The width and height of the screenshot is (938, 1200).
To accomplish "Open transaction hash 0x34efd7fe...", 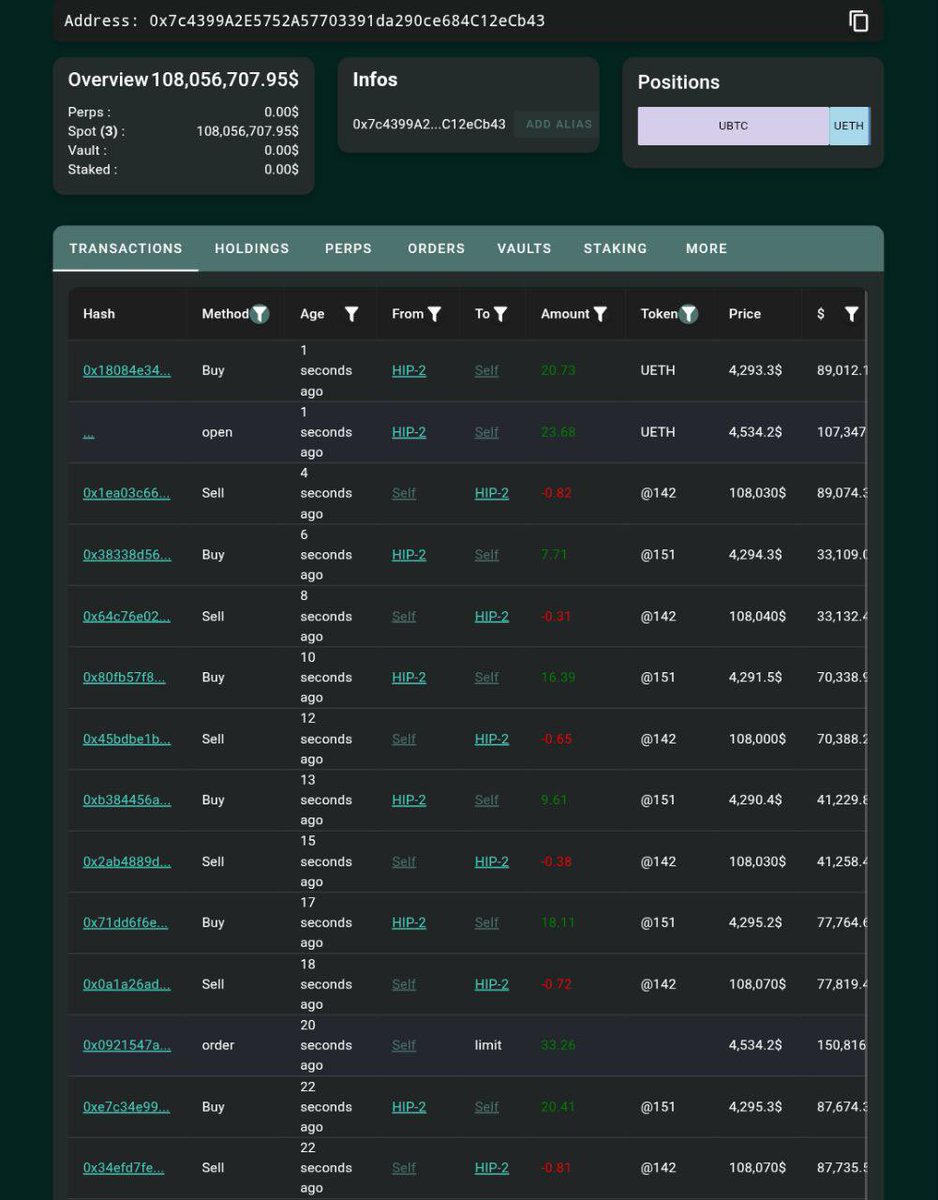I will pos(124,1168).
